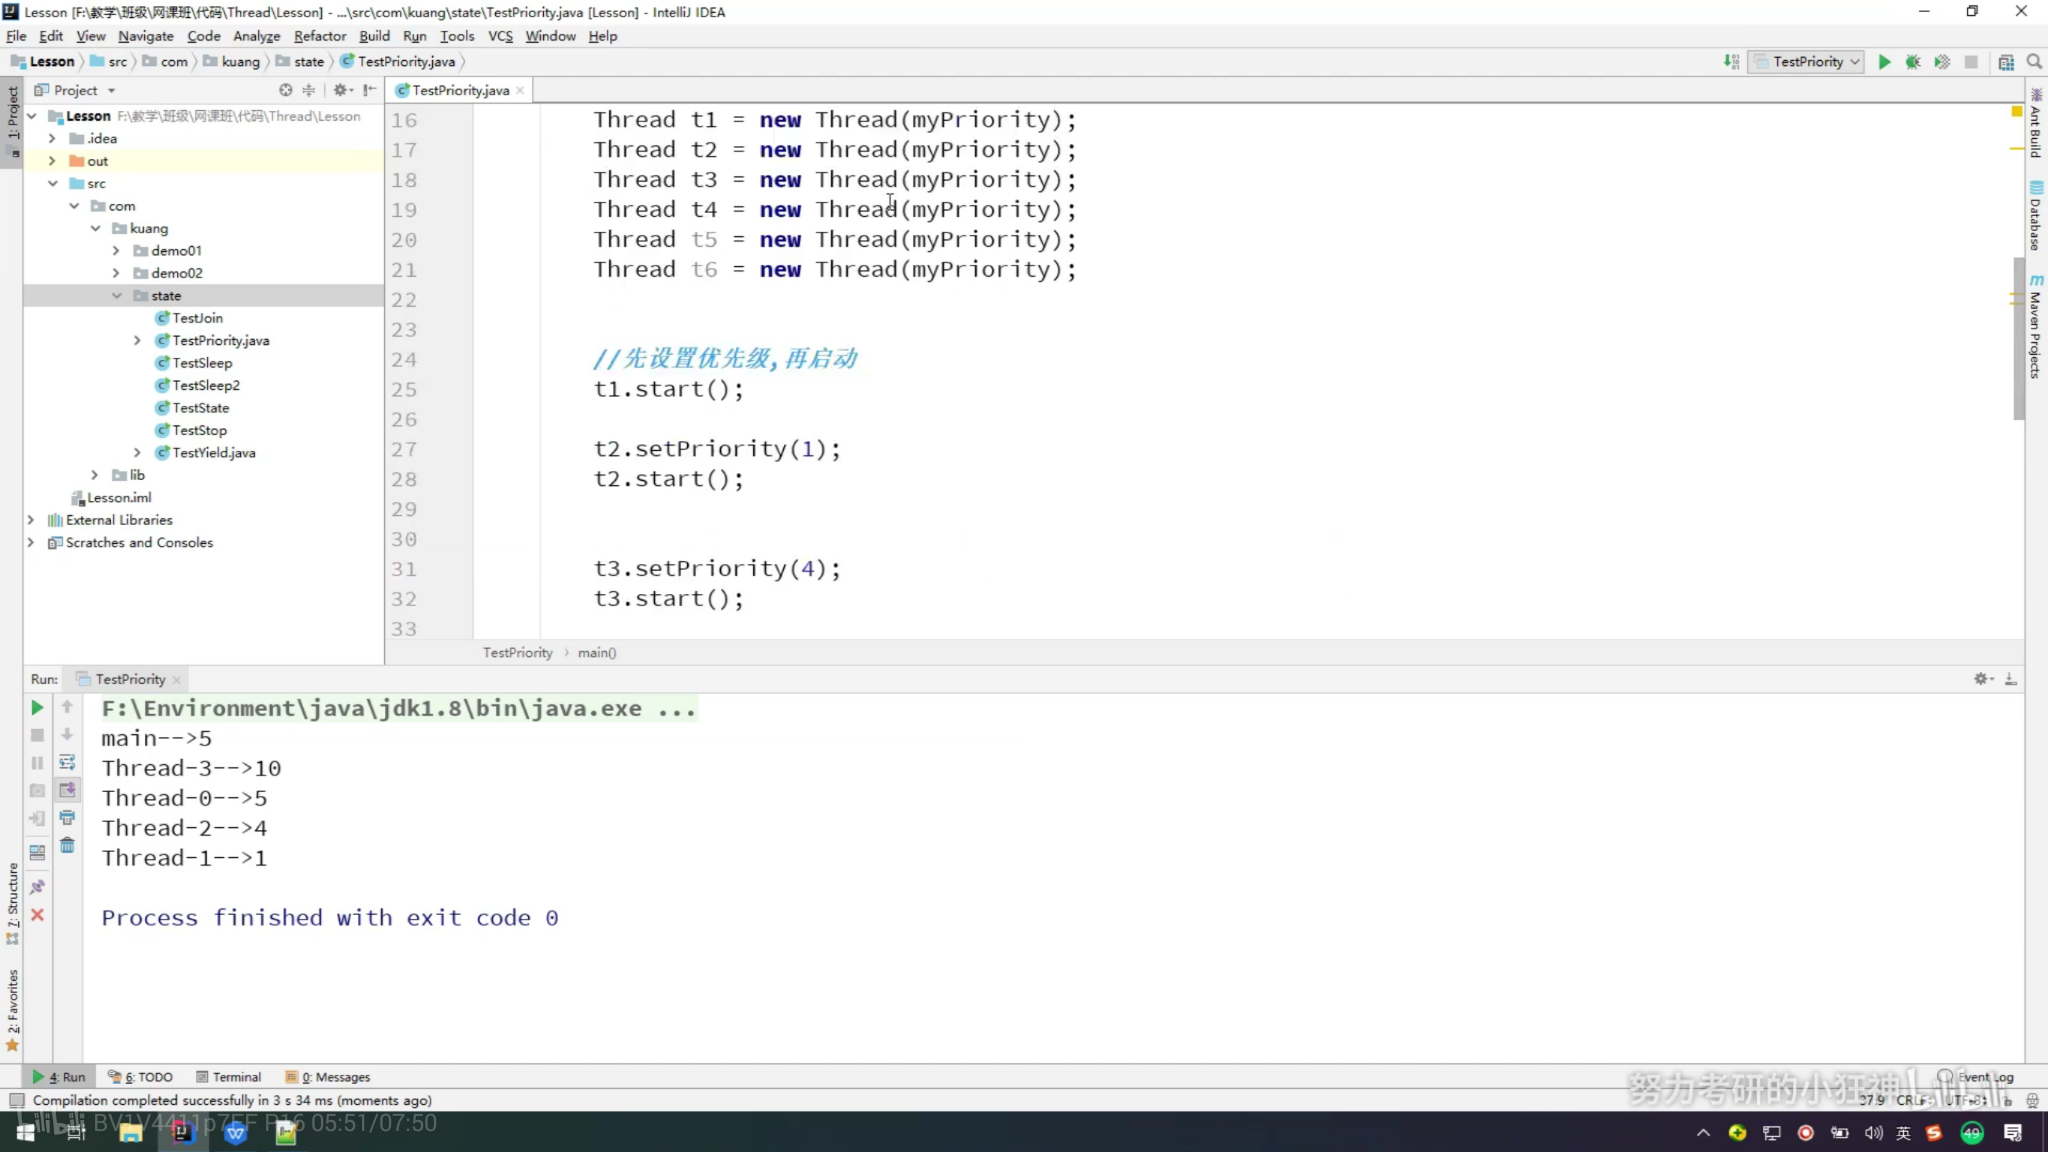Hide the Run tool window
Screen dimensions: 2048x1152
click(2011, 679)
